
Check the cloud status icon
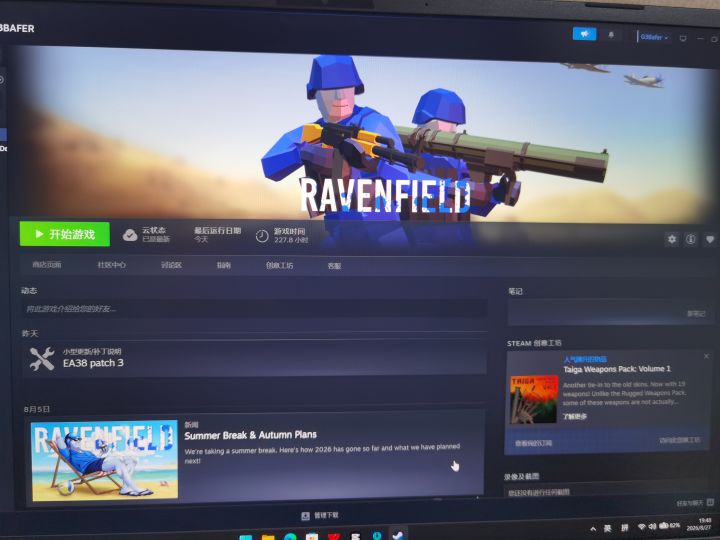[x=130, y=235]
